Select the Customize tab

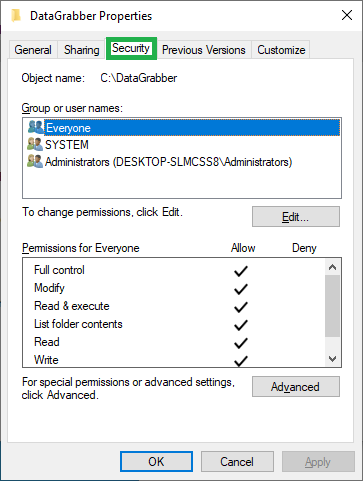pos(281,50)
